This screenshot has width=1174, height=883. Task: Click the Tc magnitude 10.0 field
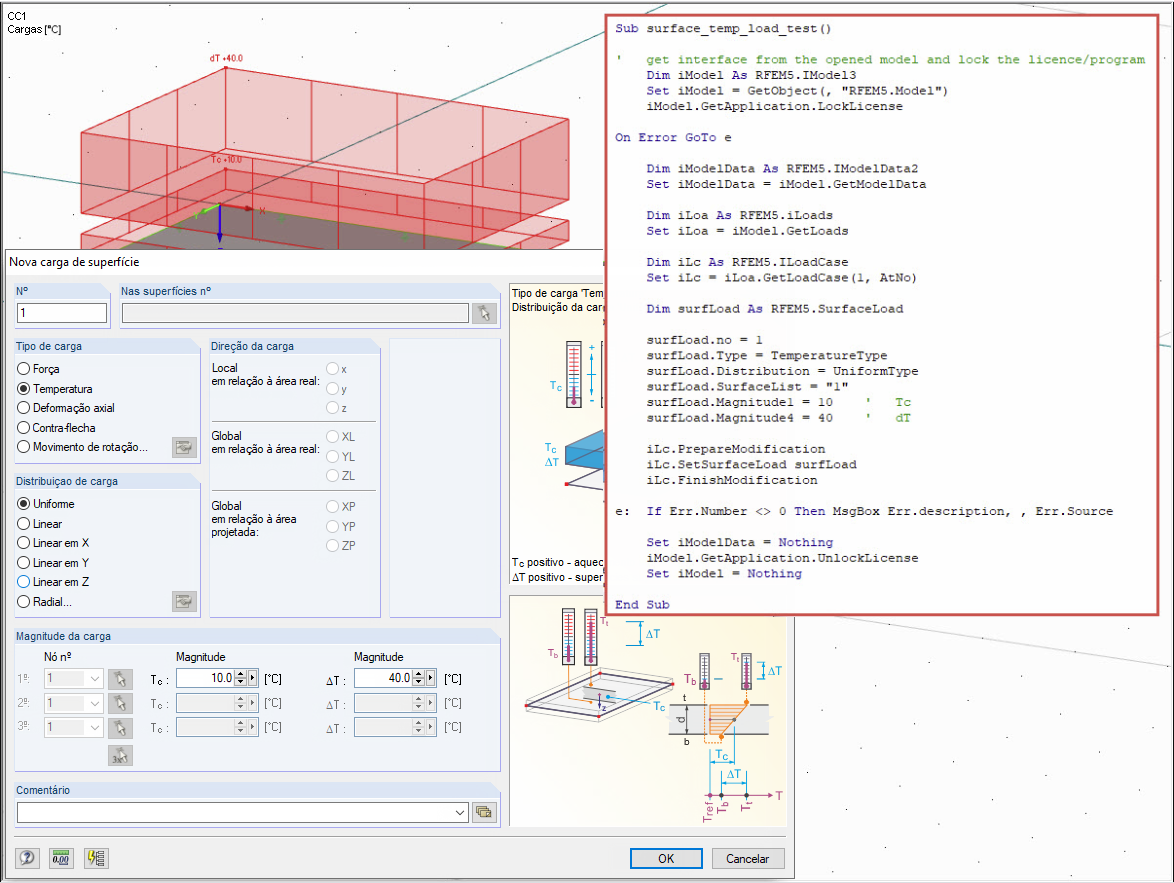(x=206, y=679)
